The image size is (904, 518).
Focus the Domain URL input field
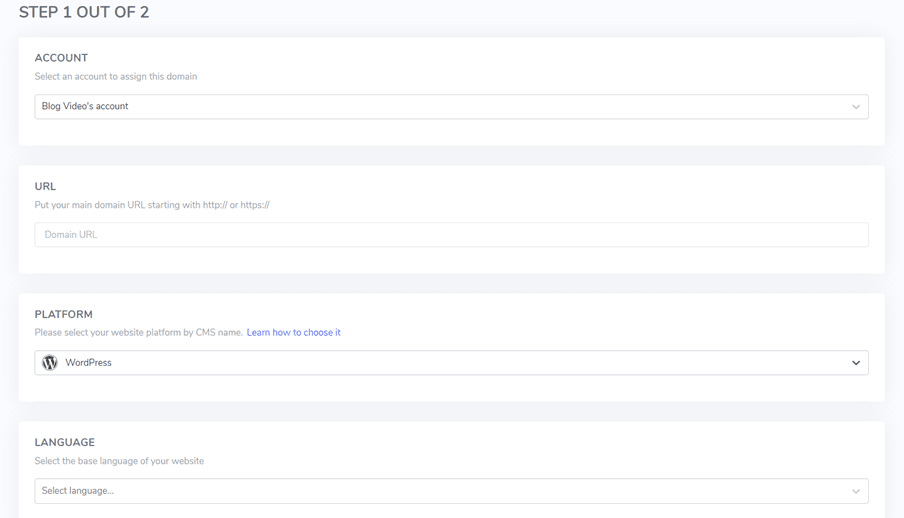pos(451,235)
